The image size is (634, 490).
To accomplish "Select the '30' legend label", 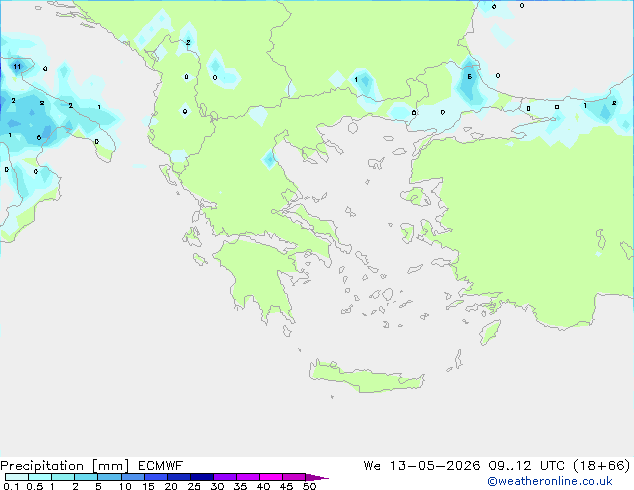I will pyautogui.click(x=217, y=486).
